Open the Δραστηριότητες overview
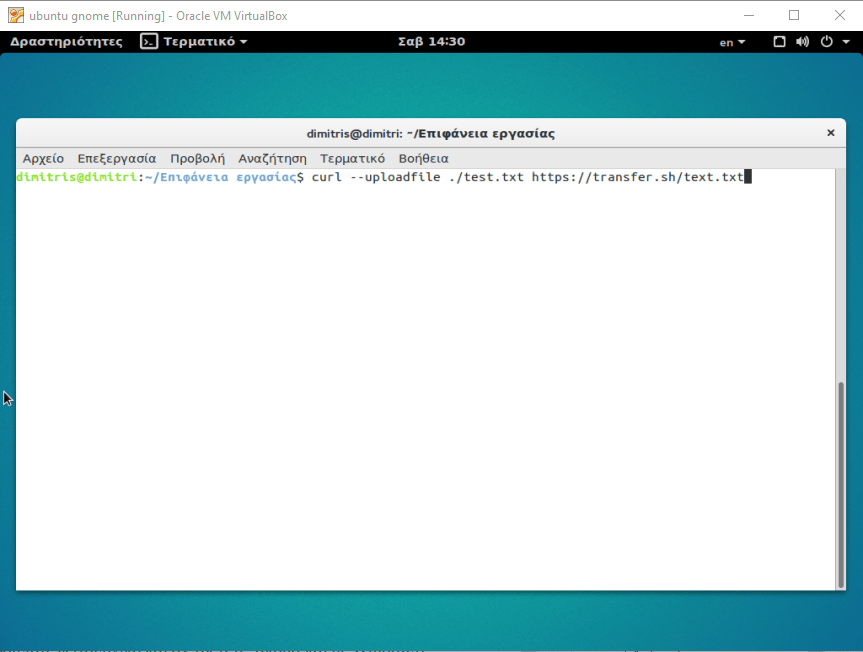The height and width of the screenshot is (652, 863). pyautogui.click(x=66, y=42)
